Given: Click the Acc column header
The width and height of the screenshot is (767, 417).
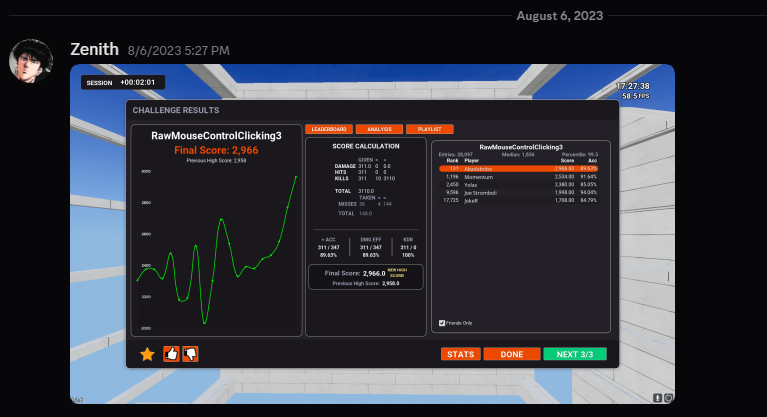Looking at the screenshot, I should (x=592, y=161).
